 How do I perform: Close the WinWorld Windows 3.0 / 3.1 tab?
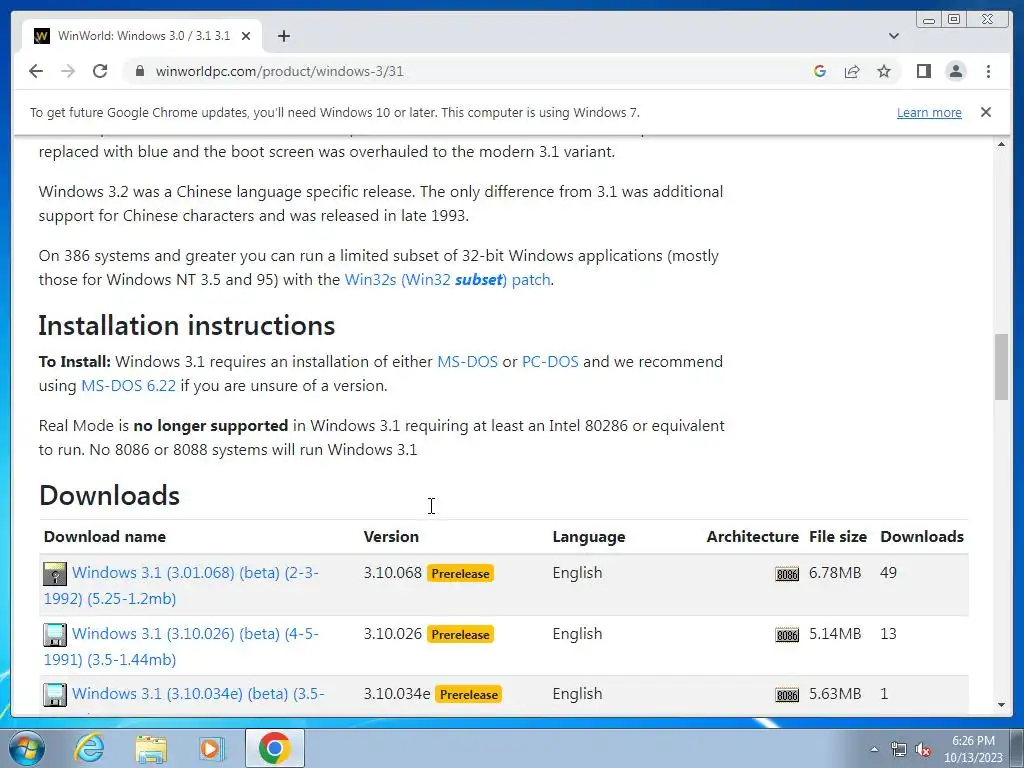pyautogui.click(x=246, y=36)
